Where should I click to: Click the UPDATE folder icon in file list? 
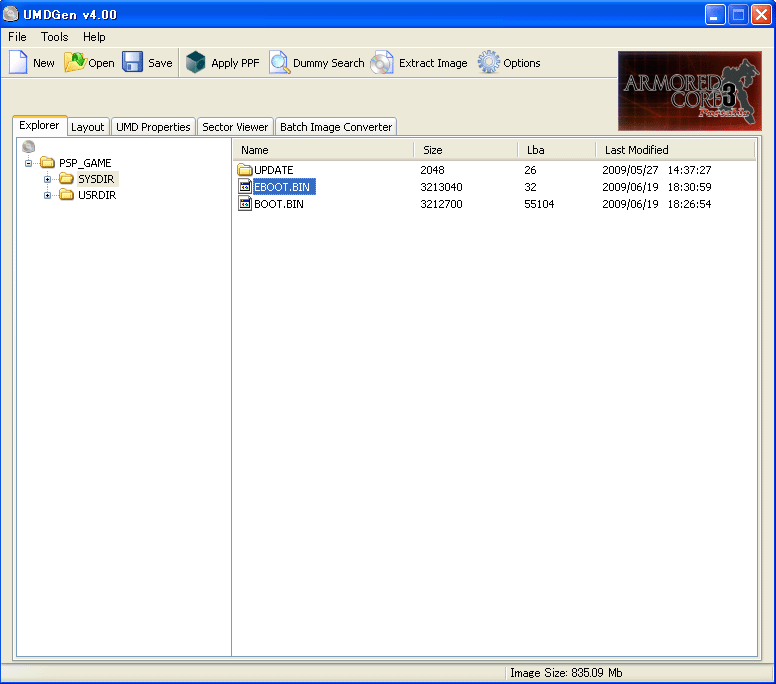coord(245,170)
